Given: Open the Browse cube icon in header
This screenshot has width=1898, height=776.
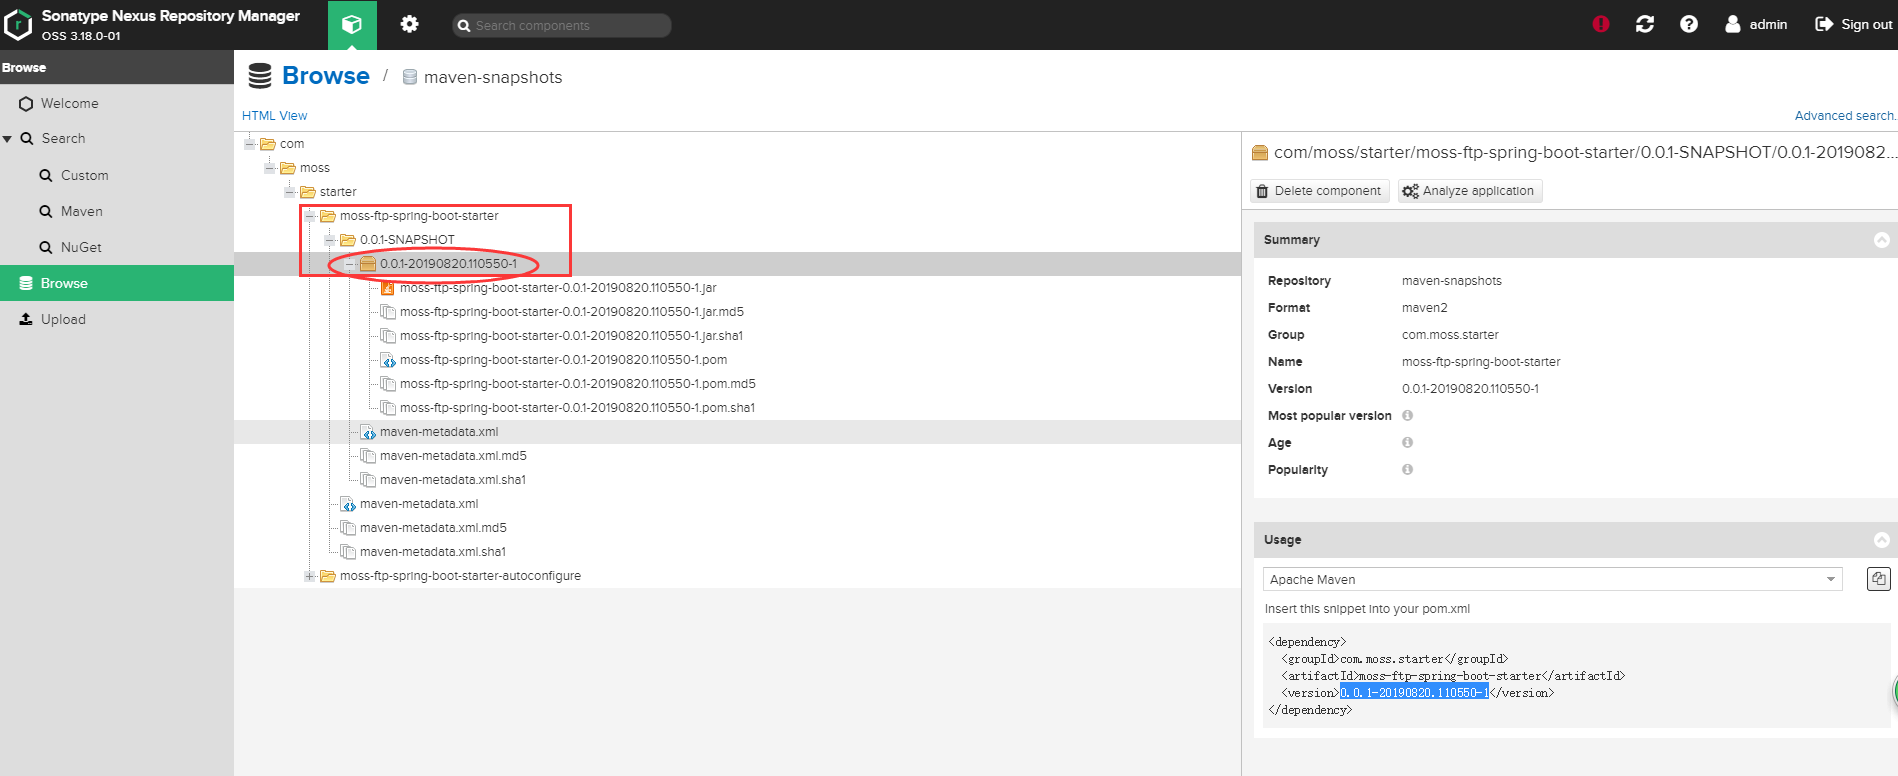Looking at the screenshot, I should coord(352,25).
